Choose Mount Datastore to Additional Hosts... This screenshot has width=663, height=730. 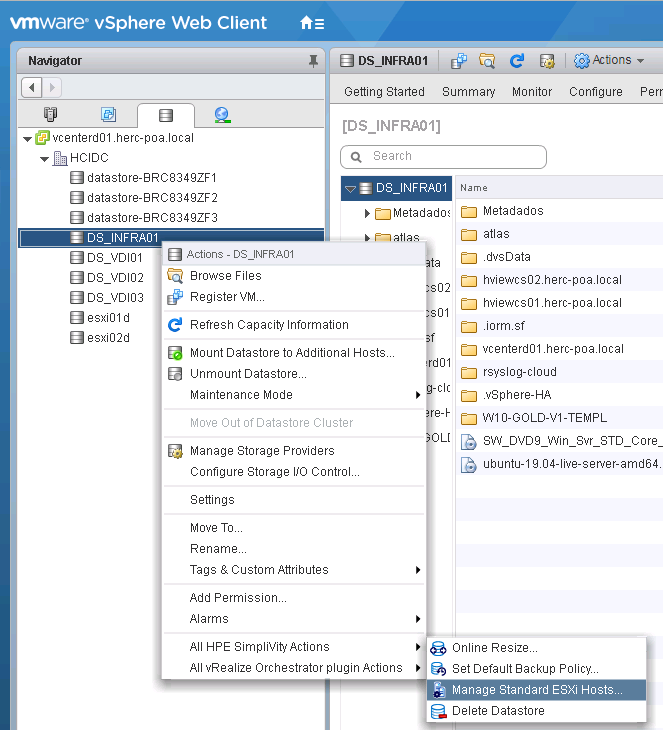point(294,353)
